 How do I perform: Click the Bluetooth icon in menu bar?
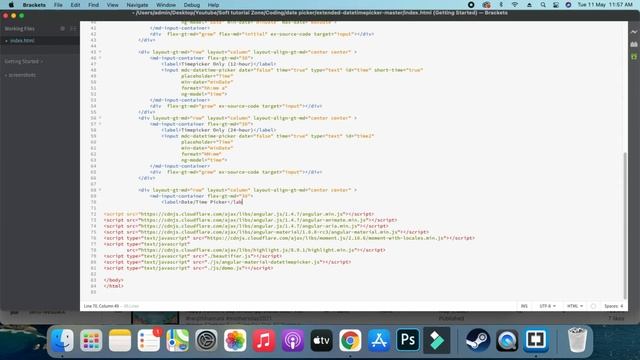(501, 5)
